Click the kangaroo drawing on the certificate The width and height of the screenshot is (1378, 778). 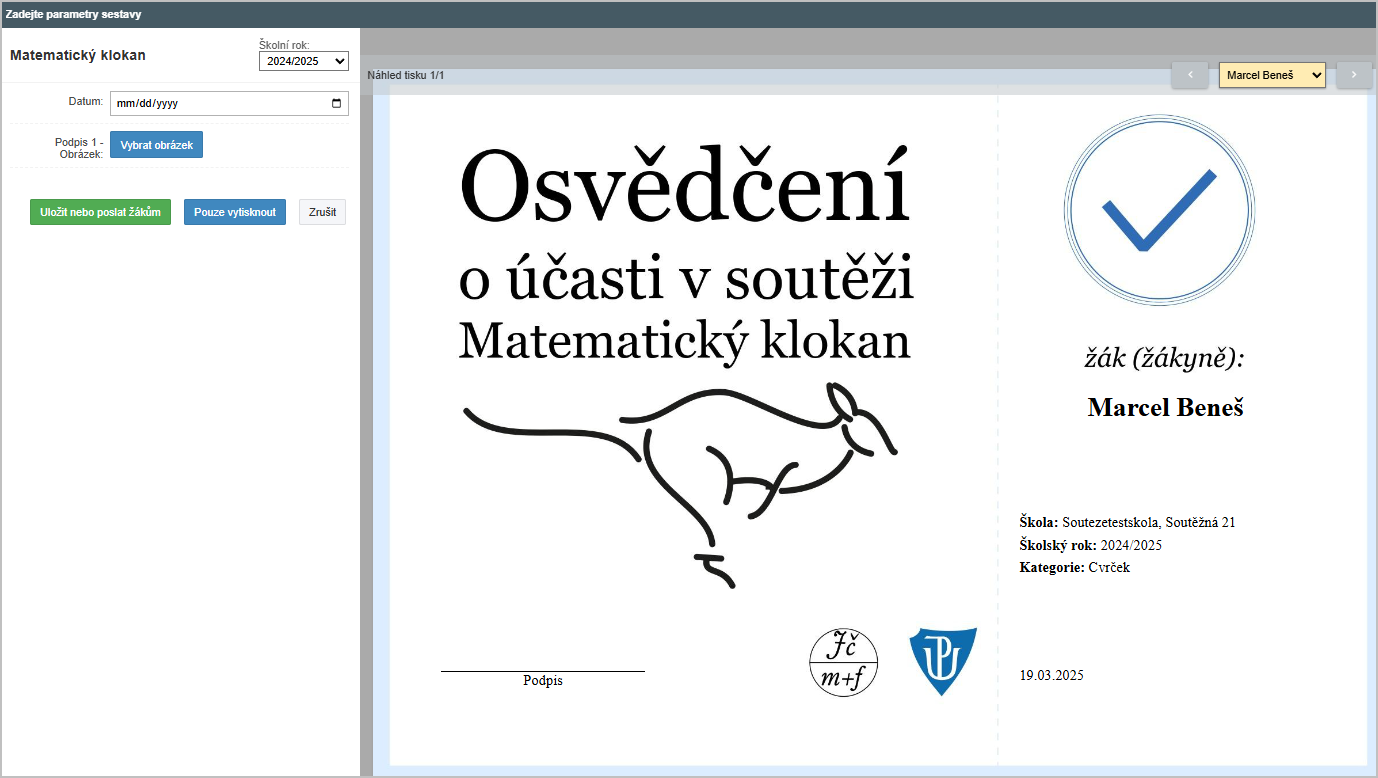[x=680, y=484]
